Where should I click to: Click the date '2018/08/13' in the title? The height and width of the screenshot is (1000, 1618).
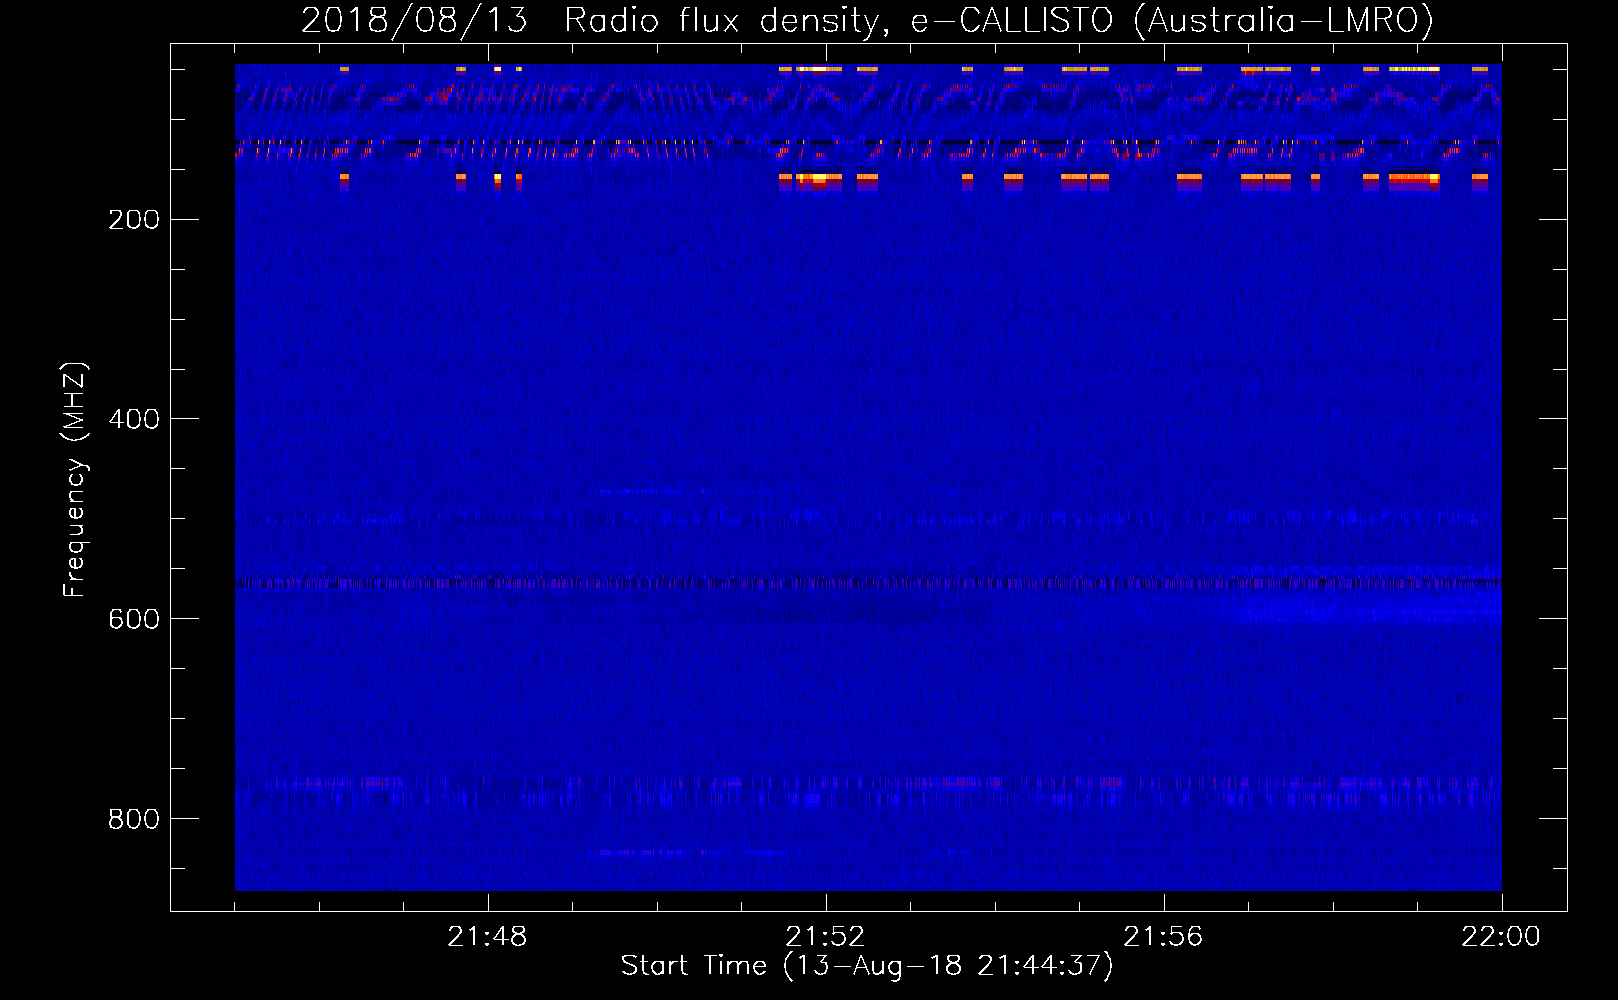coord(414,21)
